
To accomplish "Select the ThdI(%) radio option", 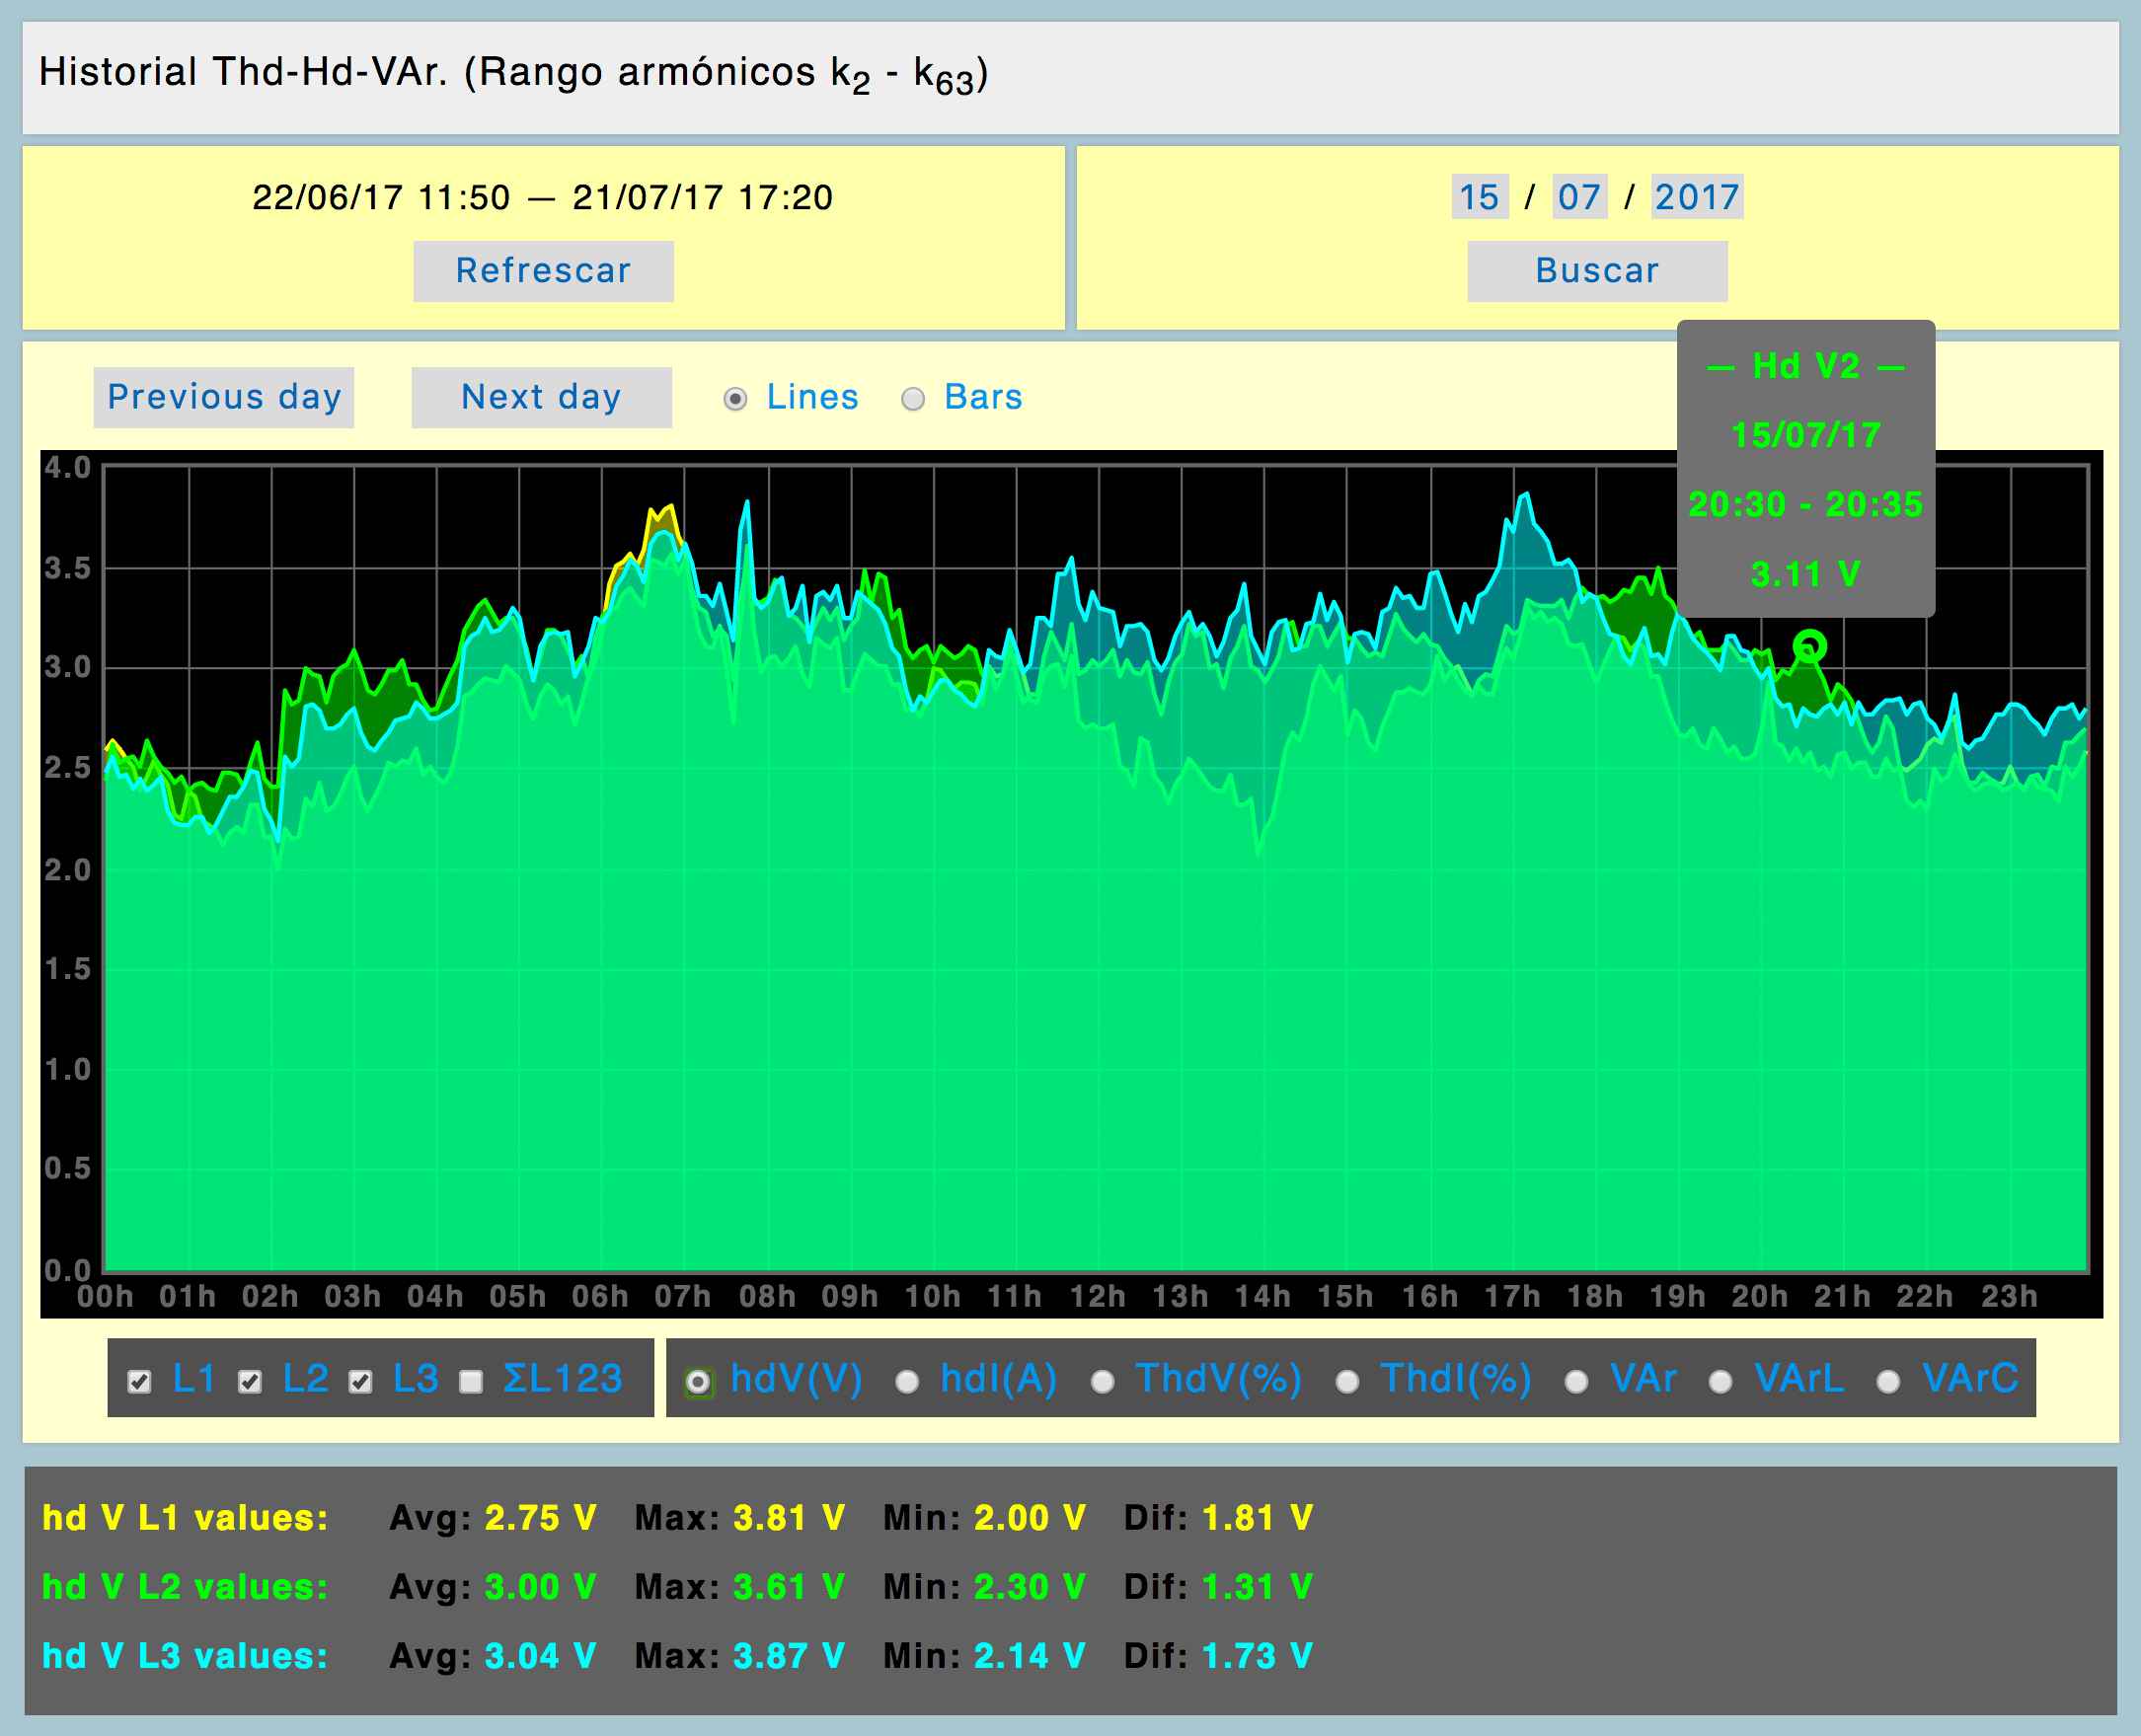I will 1347,1382.
